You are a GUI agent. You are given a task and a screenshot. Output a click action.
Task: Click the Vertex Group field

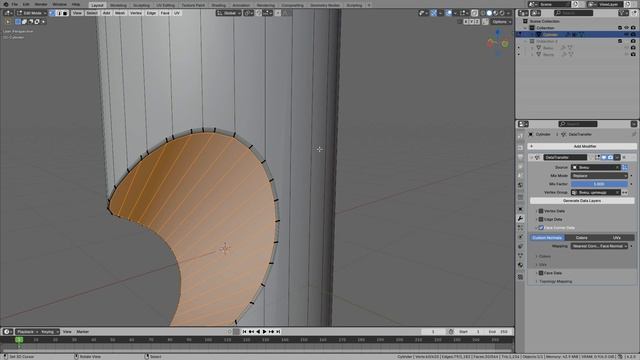pyautogui.click(x=596, y=192)
